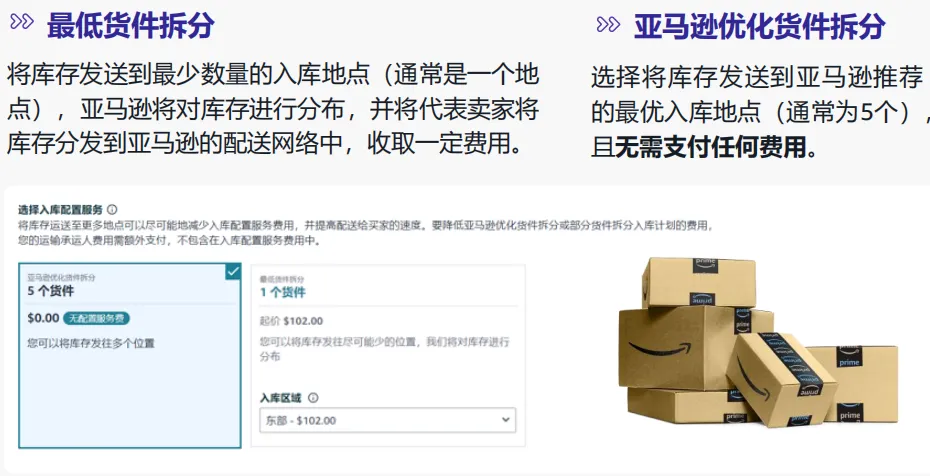Click double-chevron icon beside 亚马逊优化货件拆分 heading
The width and height of the screenshot is (930, 476).
pos(608,25)
